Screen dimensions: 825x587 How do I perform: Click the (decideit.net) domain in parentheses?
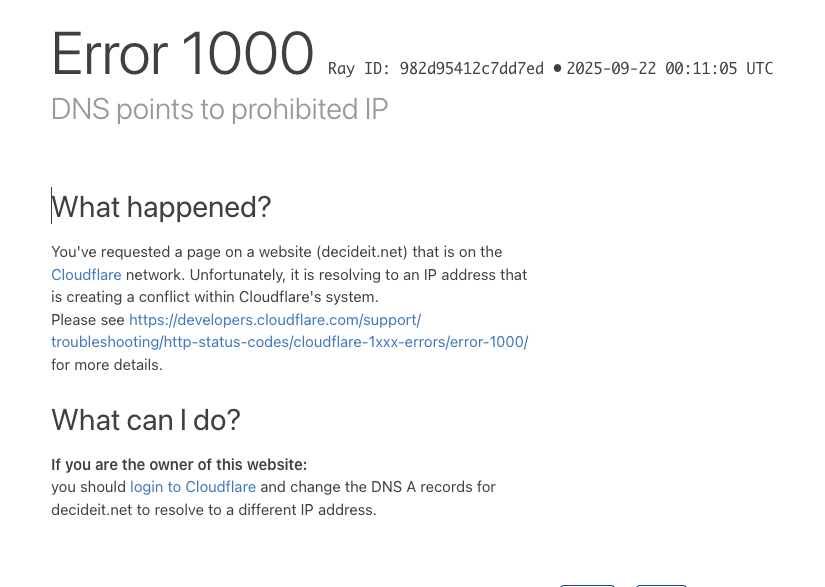pyautogui.click(x=362, y=252)
